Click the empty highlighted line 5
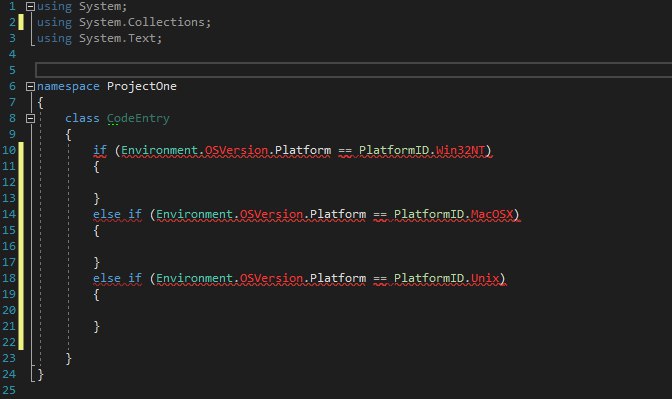This screenshot has height=399, width=672. coord(354,70)
